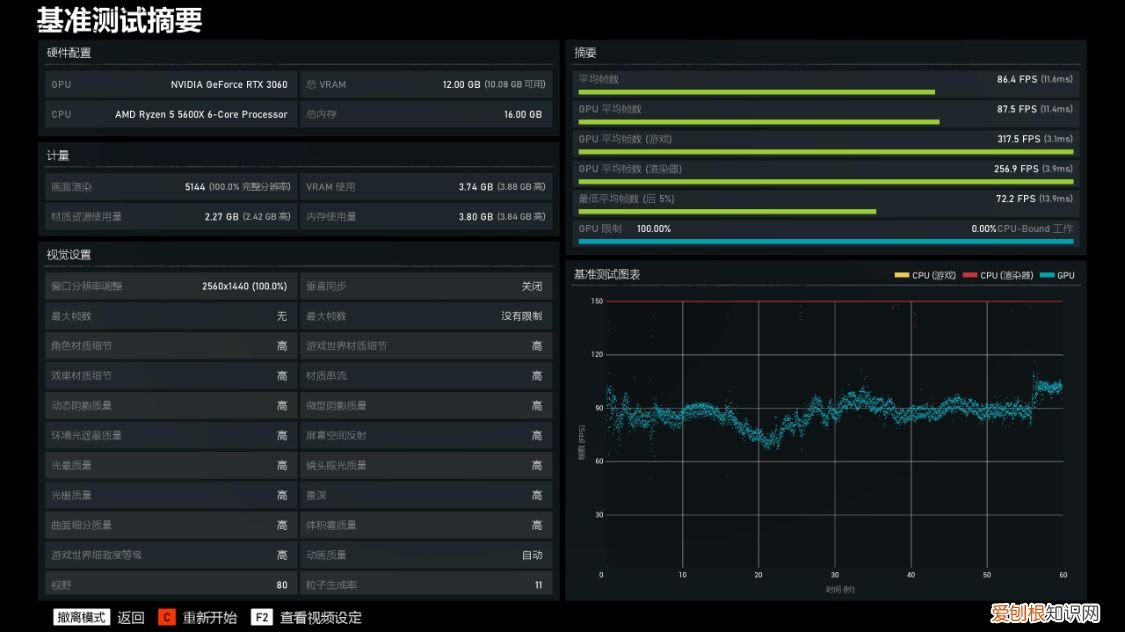1125x632 pixels.
Task: Open the 最大帧数 没有限制 option
Action: pyautogui.click(x=425, y=316)
